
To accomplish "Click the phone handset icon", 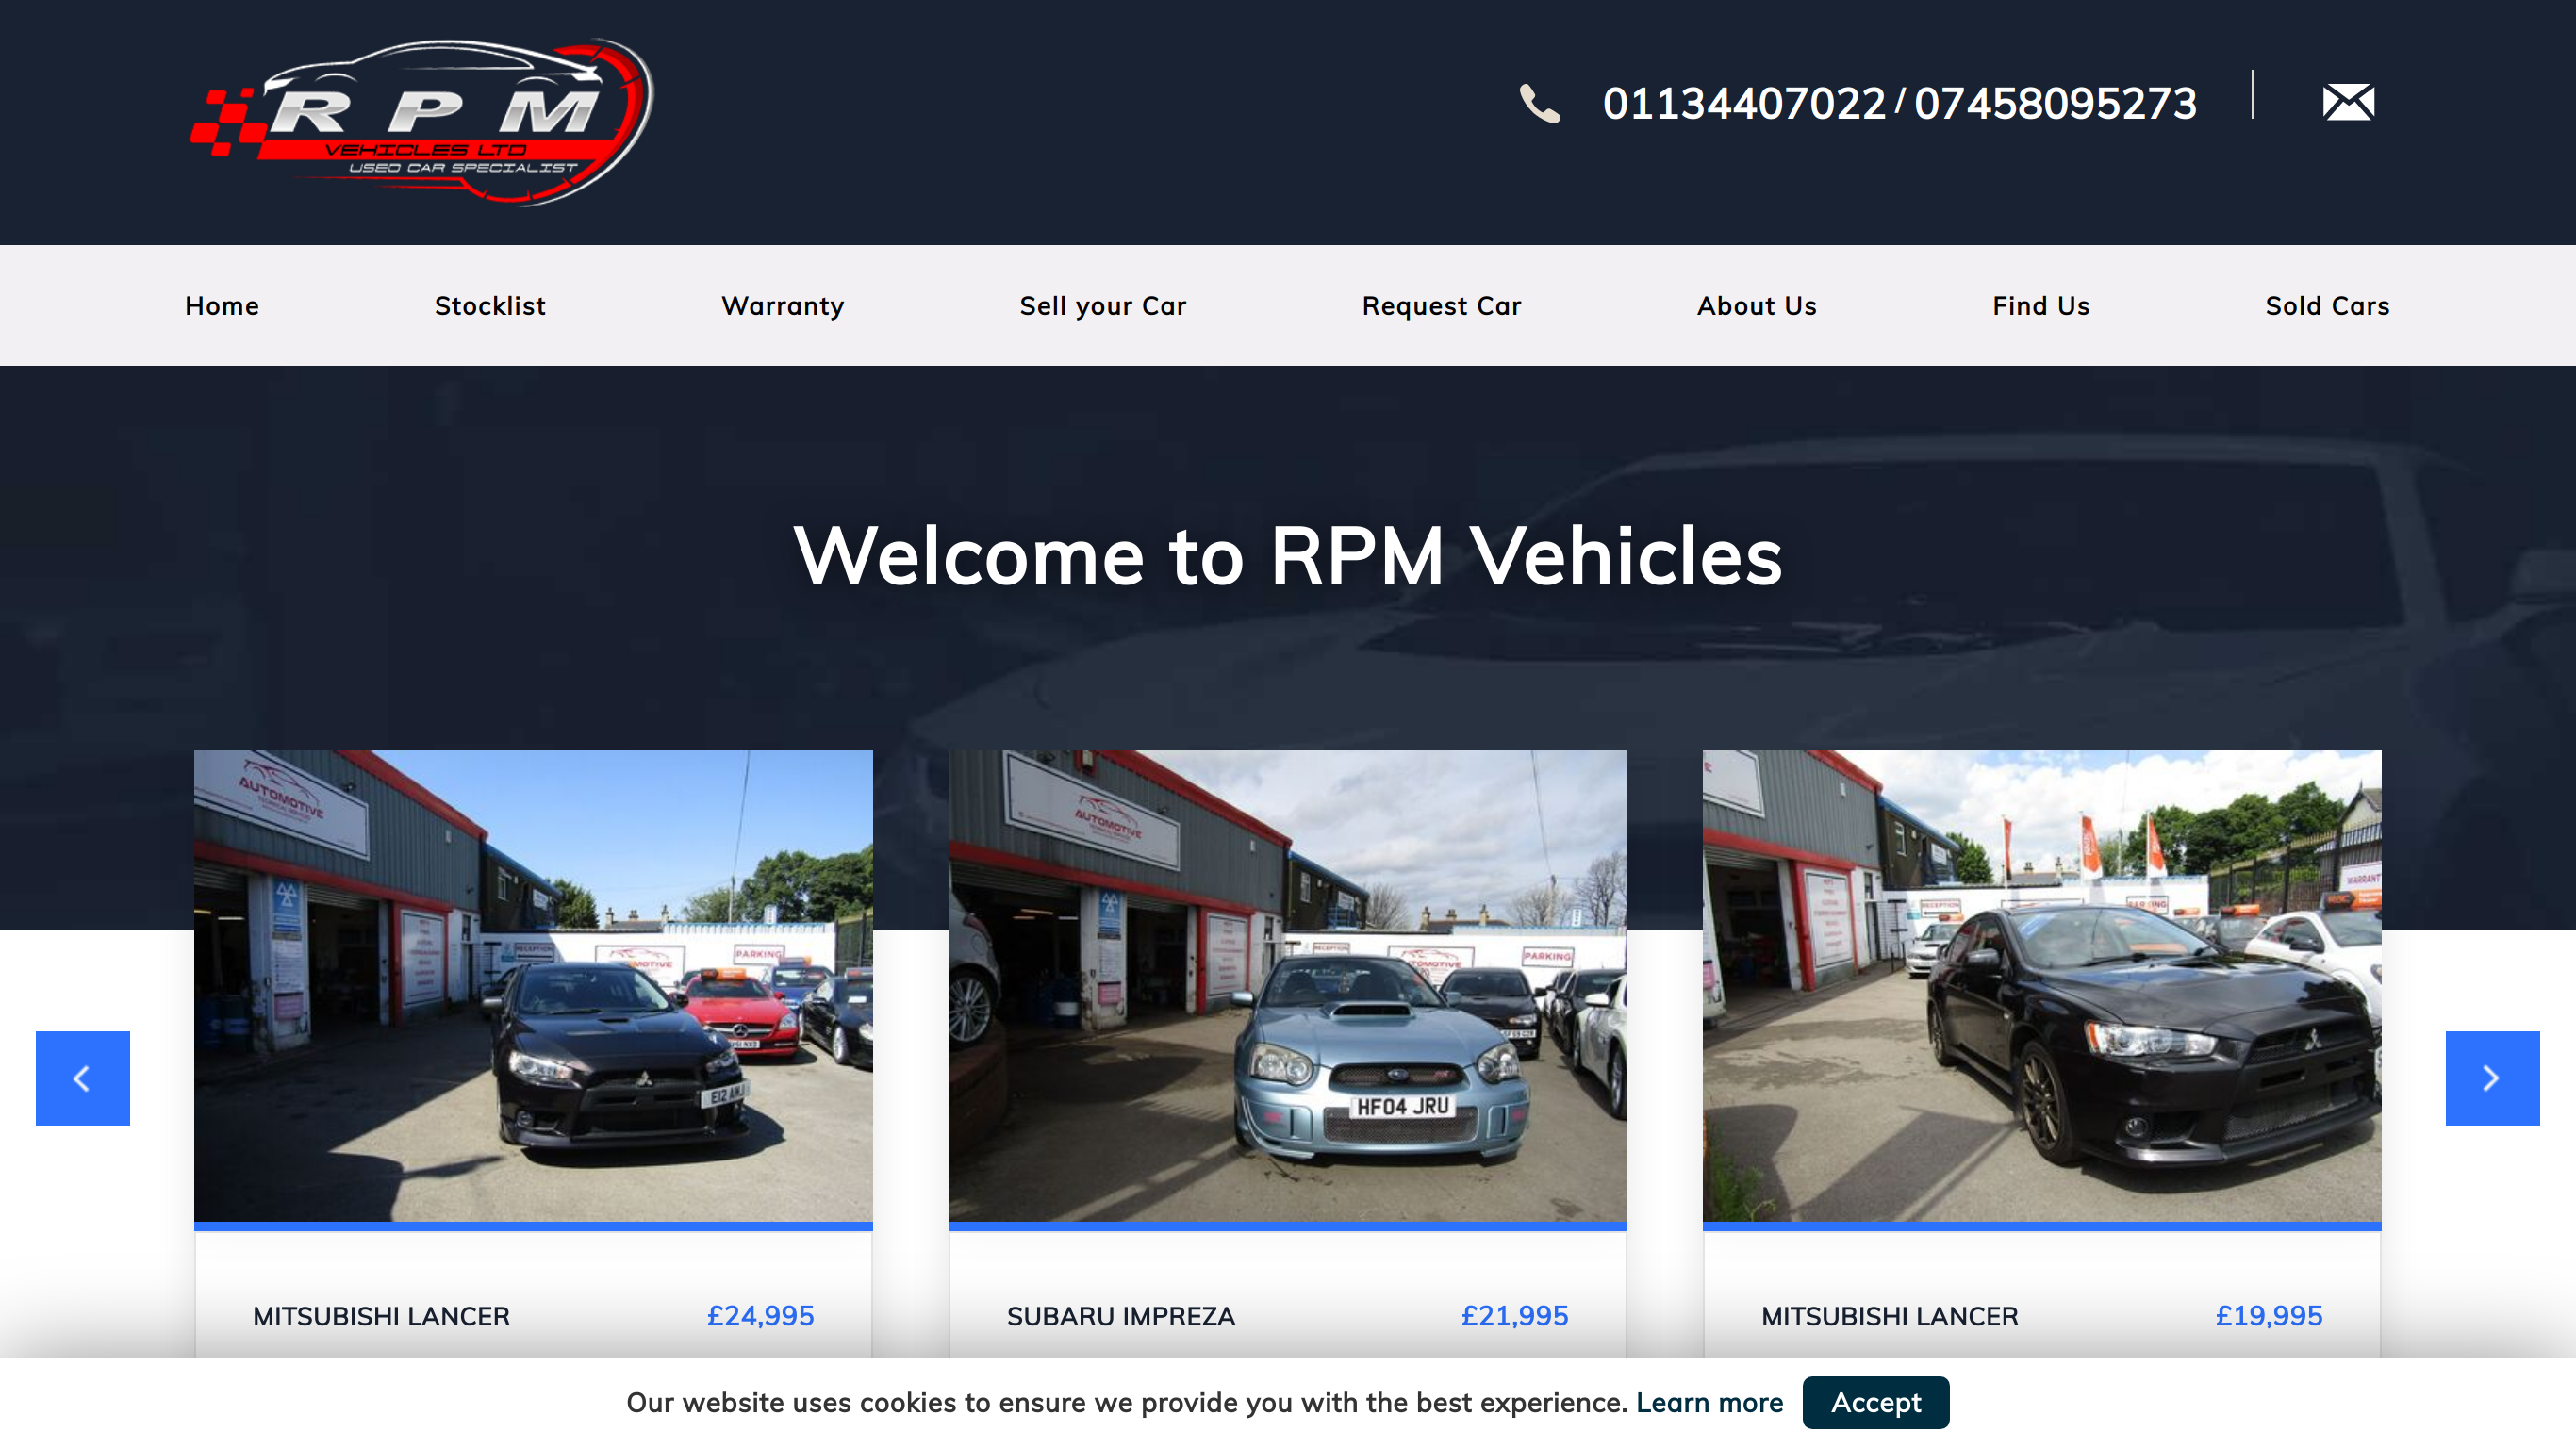I will (1539, 103).
